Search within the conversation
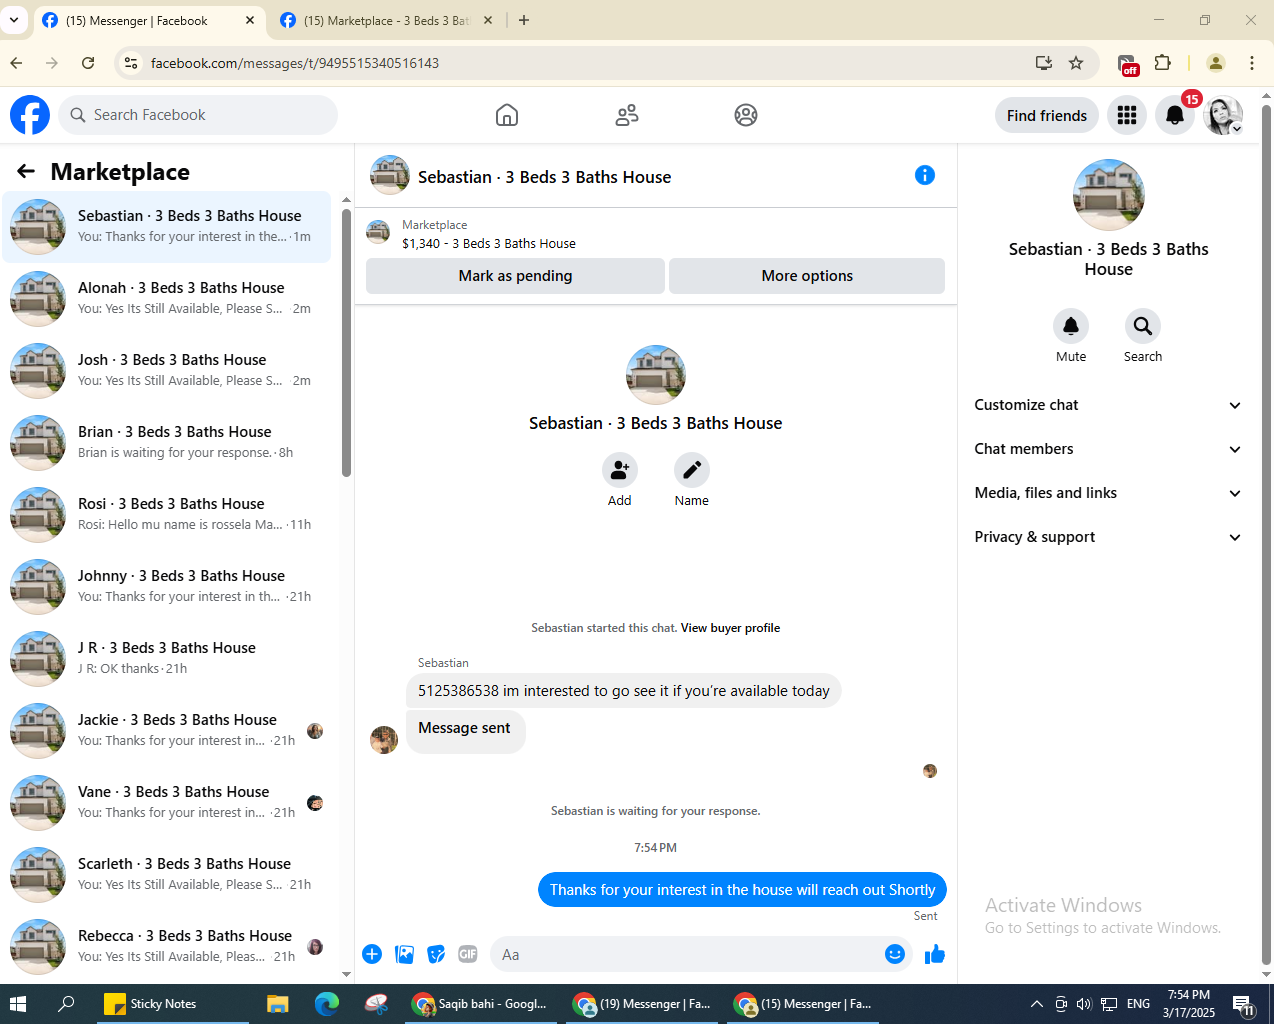Screen dimensions: 1274x1024 (x=1143, y=326)
